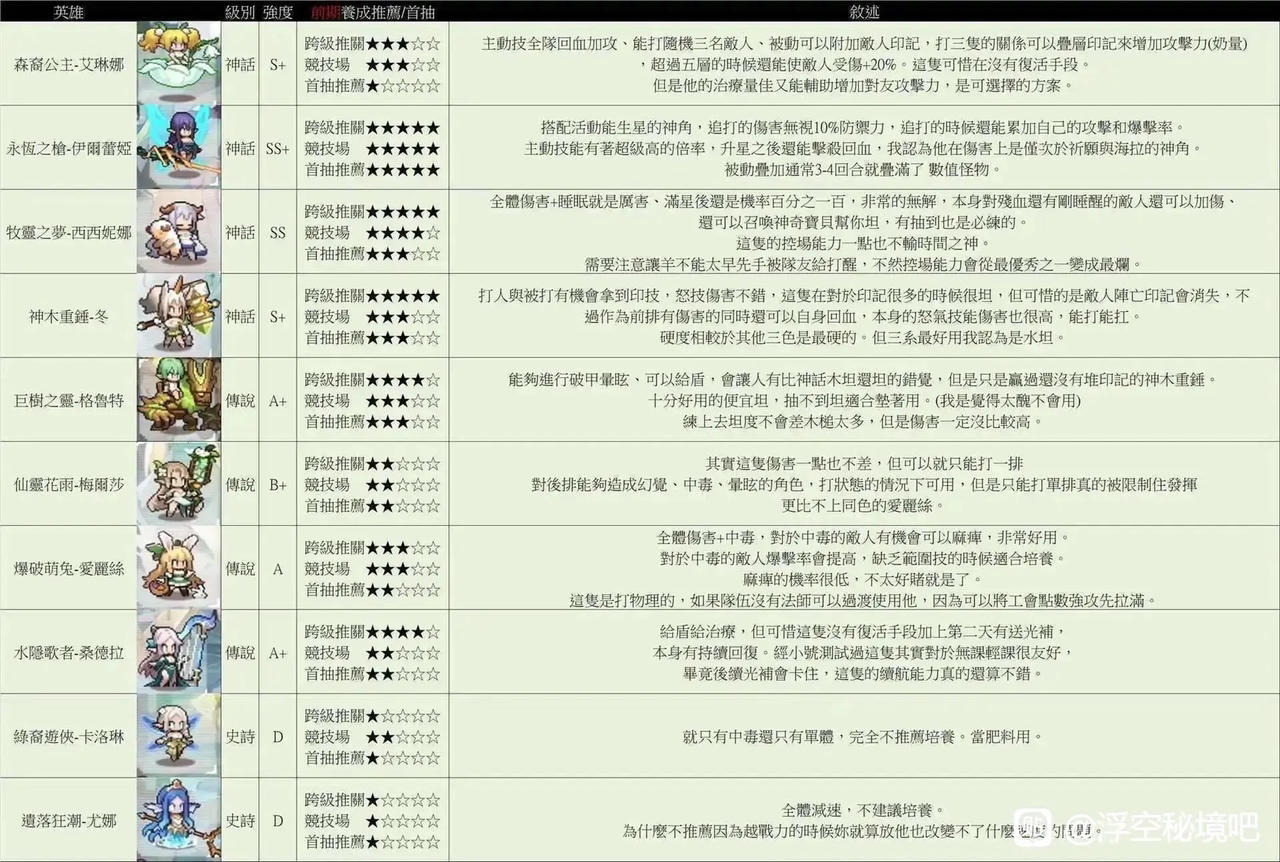Click the hero name 綠裔遊俠-卡洛琳
The width and height of the screenshot is (1280, 862).
pyautogui.click(x=69, y=736)
